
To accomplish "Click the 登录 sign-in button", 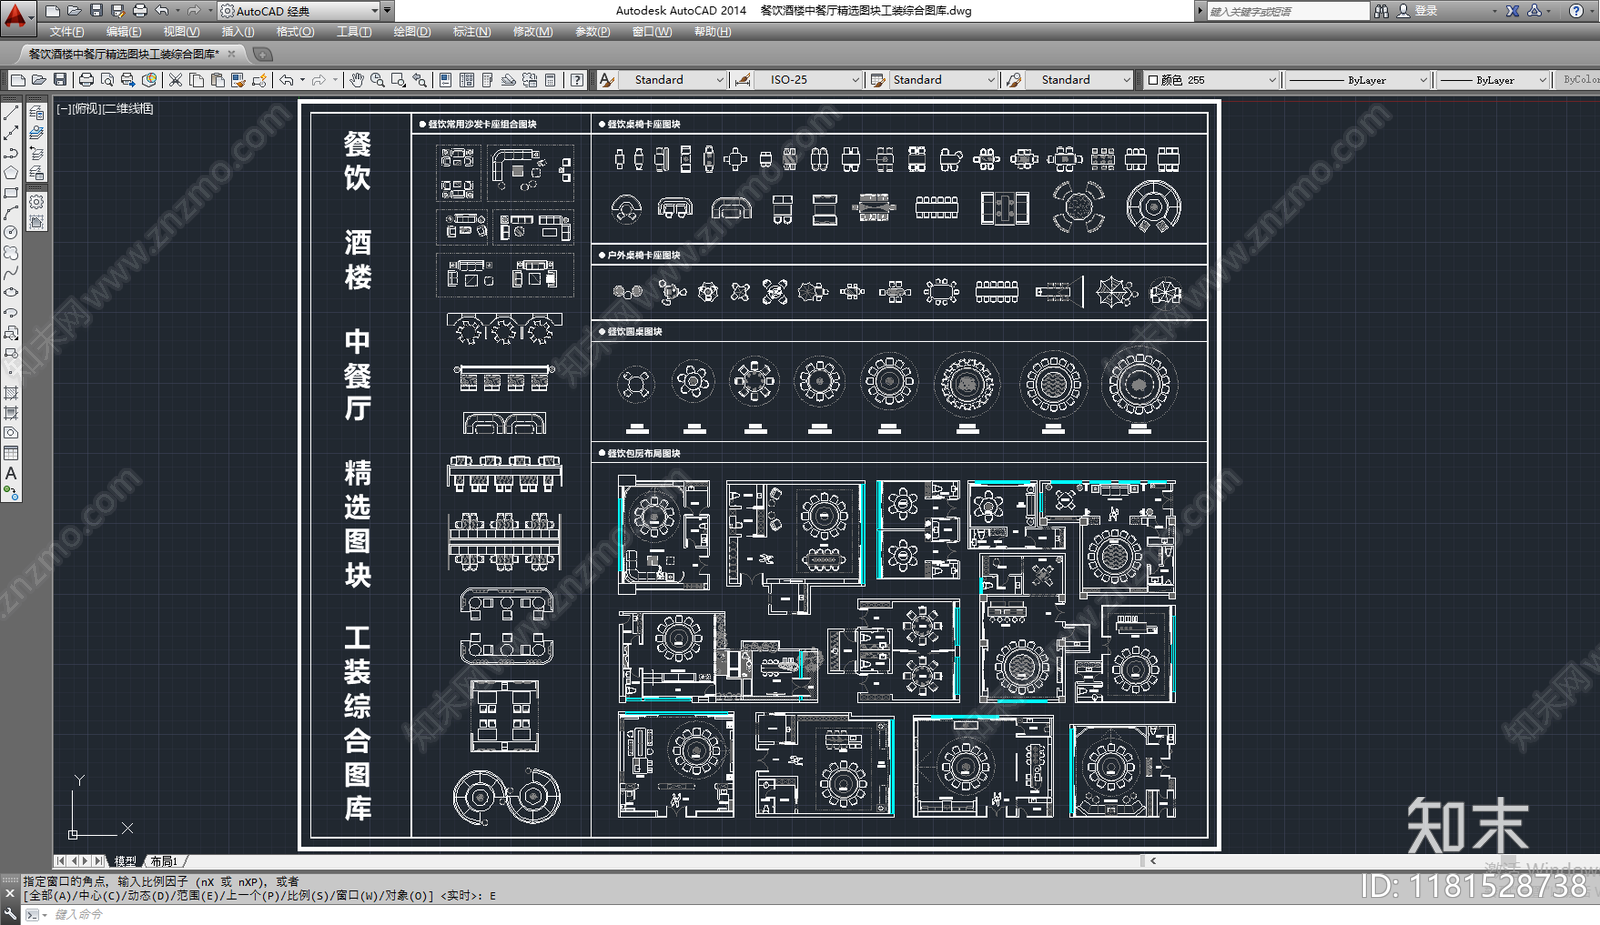I will coord(1418,11).
